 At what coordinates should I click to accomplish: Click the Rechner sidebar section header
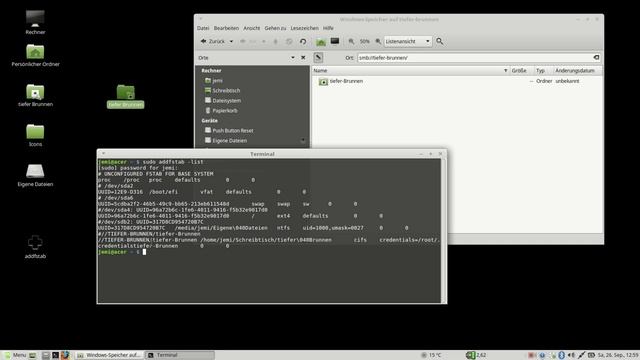coord(211,71)
